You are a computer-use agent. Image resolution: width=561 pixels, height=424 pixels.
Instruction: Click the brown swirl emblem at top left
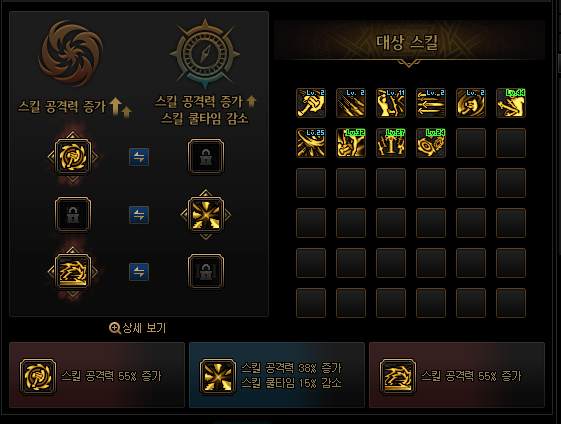71,53
